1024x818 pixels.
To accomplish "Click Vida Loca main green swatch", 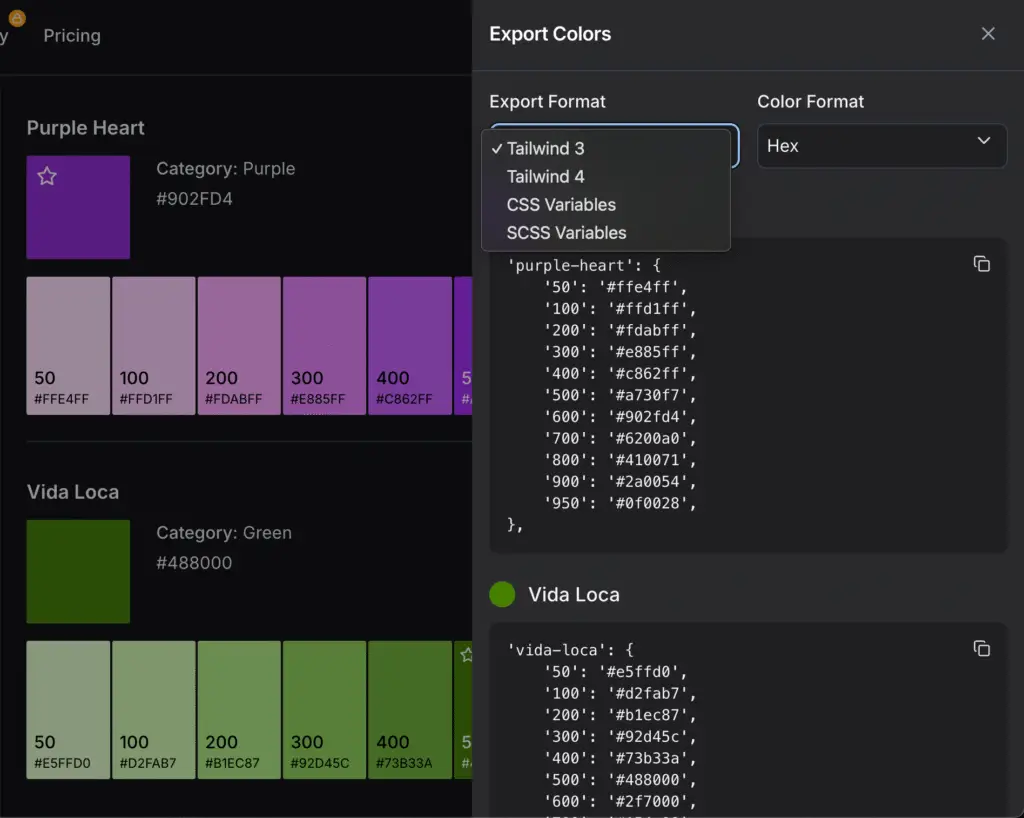I will [78, 571].
